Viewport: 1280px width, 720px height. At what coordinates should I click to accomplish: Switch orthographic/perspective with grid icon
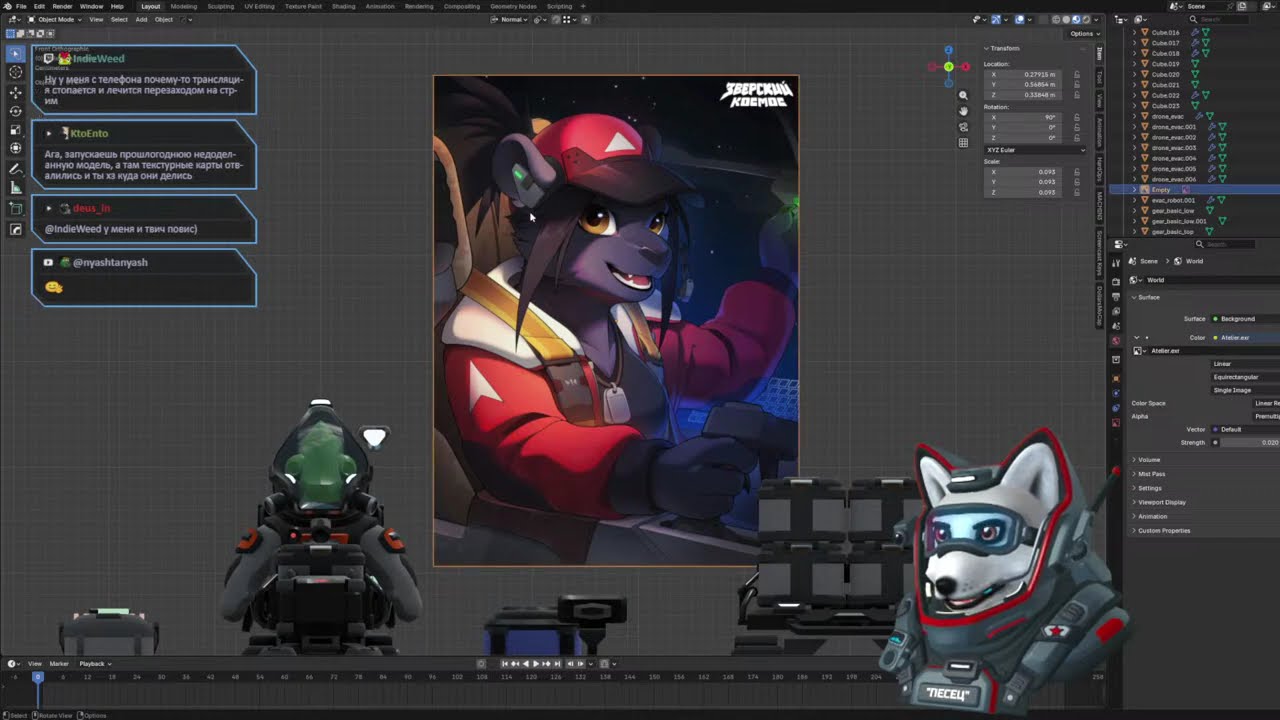[x=963, y=143]
